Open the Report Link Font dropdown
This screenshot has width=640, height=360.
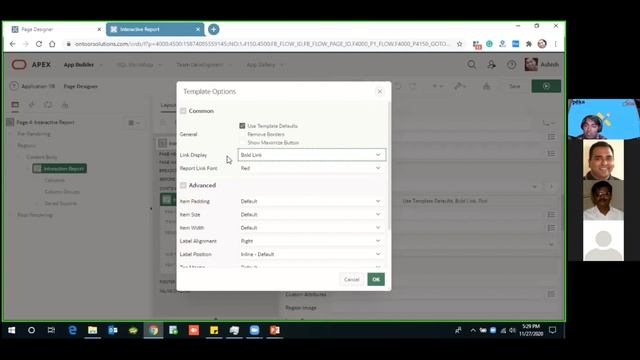pyautogui.click(x=311, y=168)
